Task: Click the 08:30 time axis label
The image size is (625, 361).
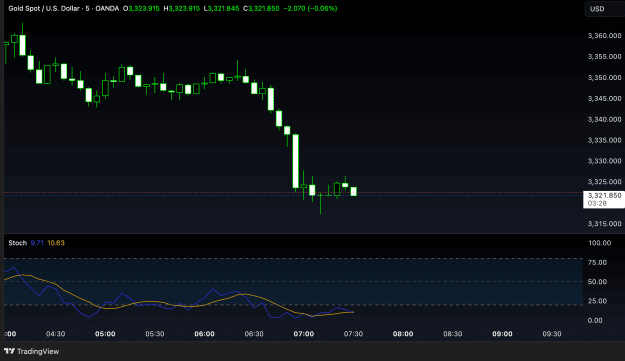Action: [453, 334]
